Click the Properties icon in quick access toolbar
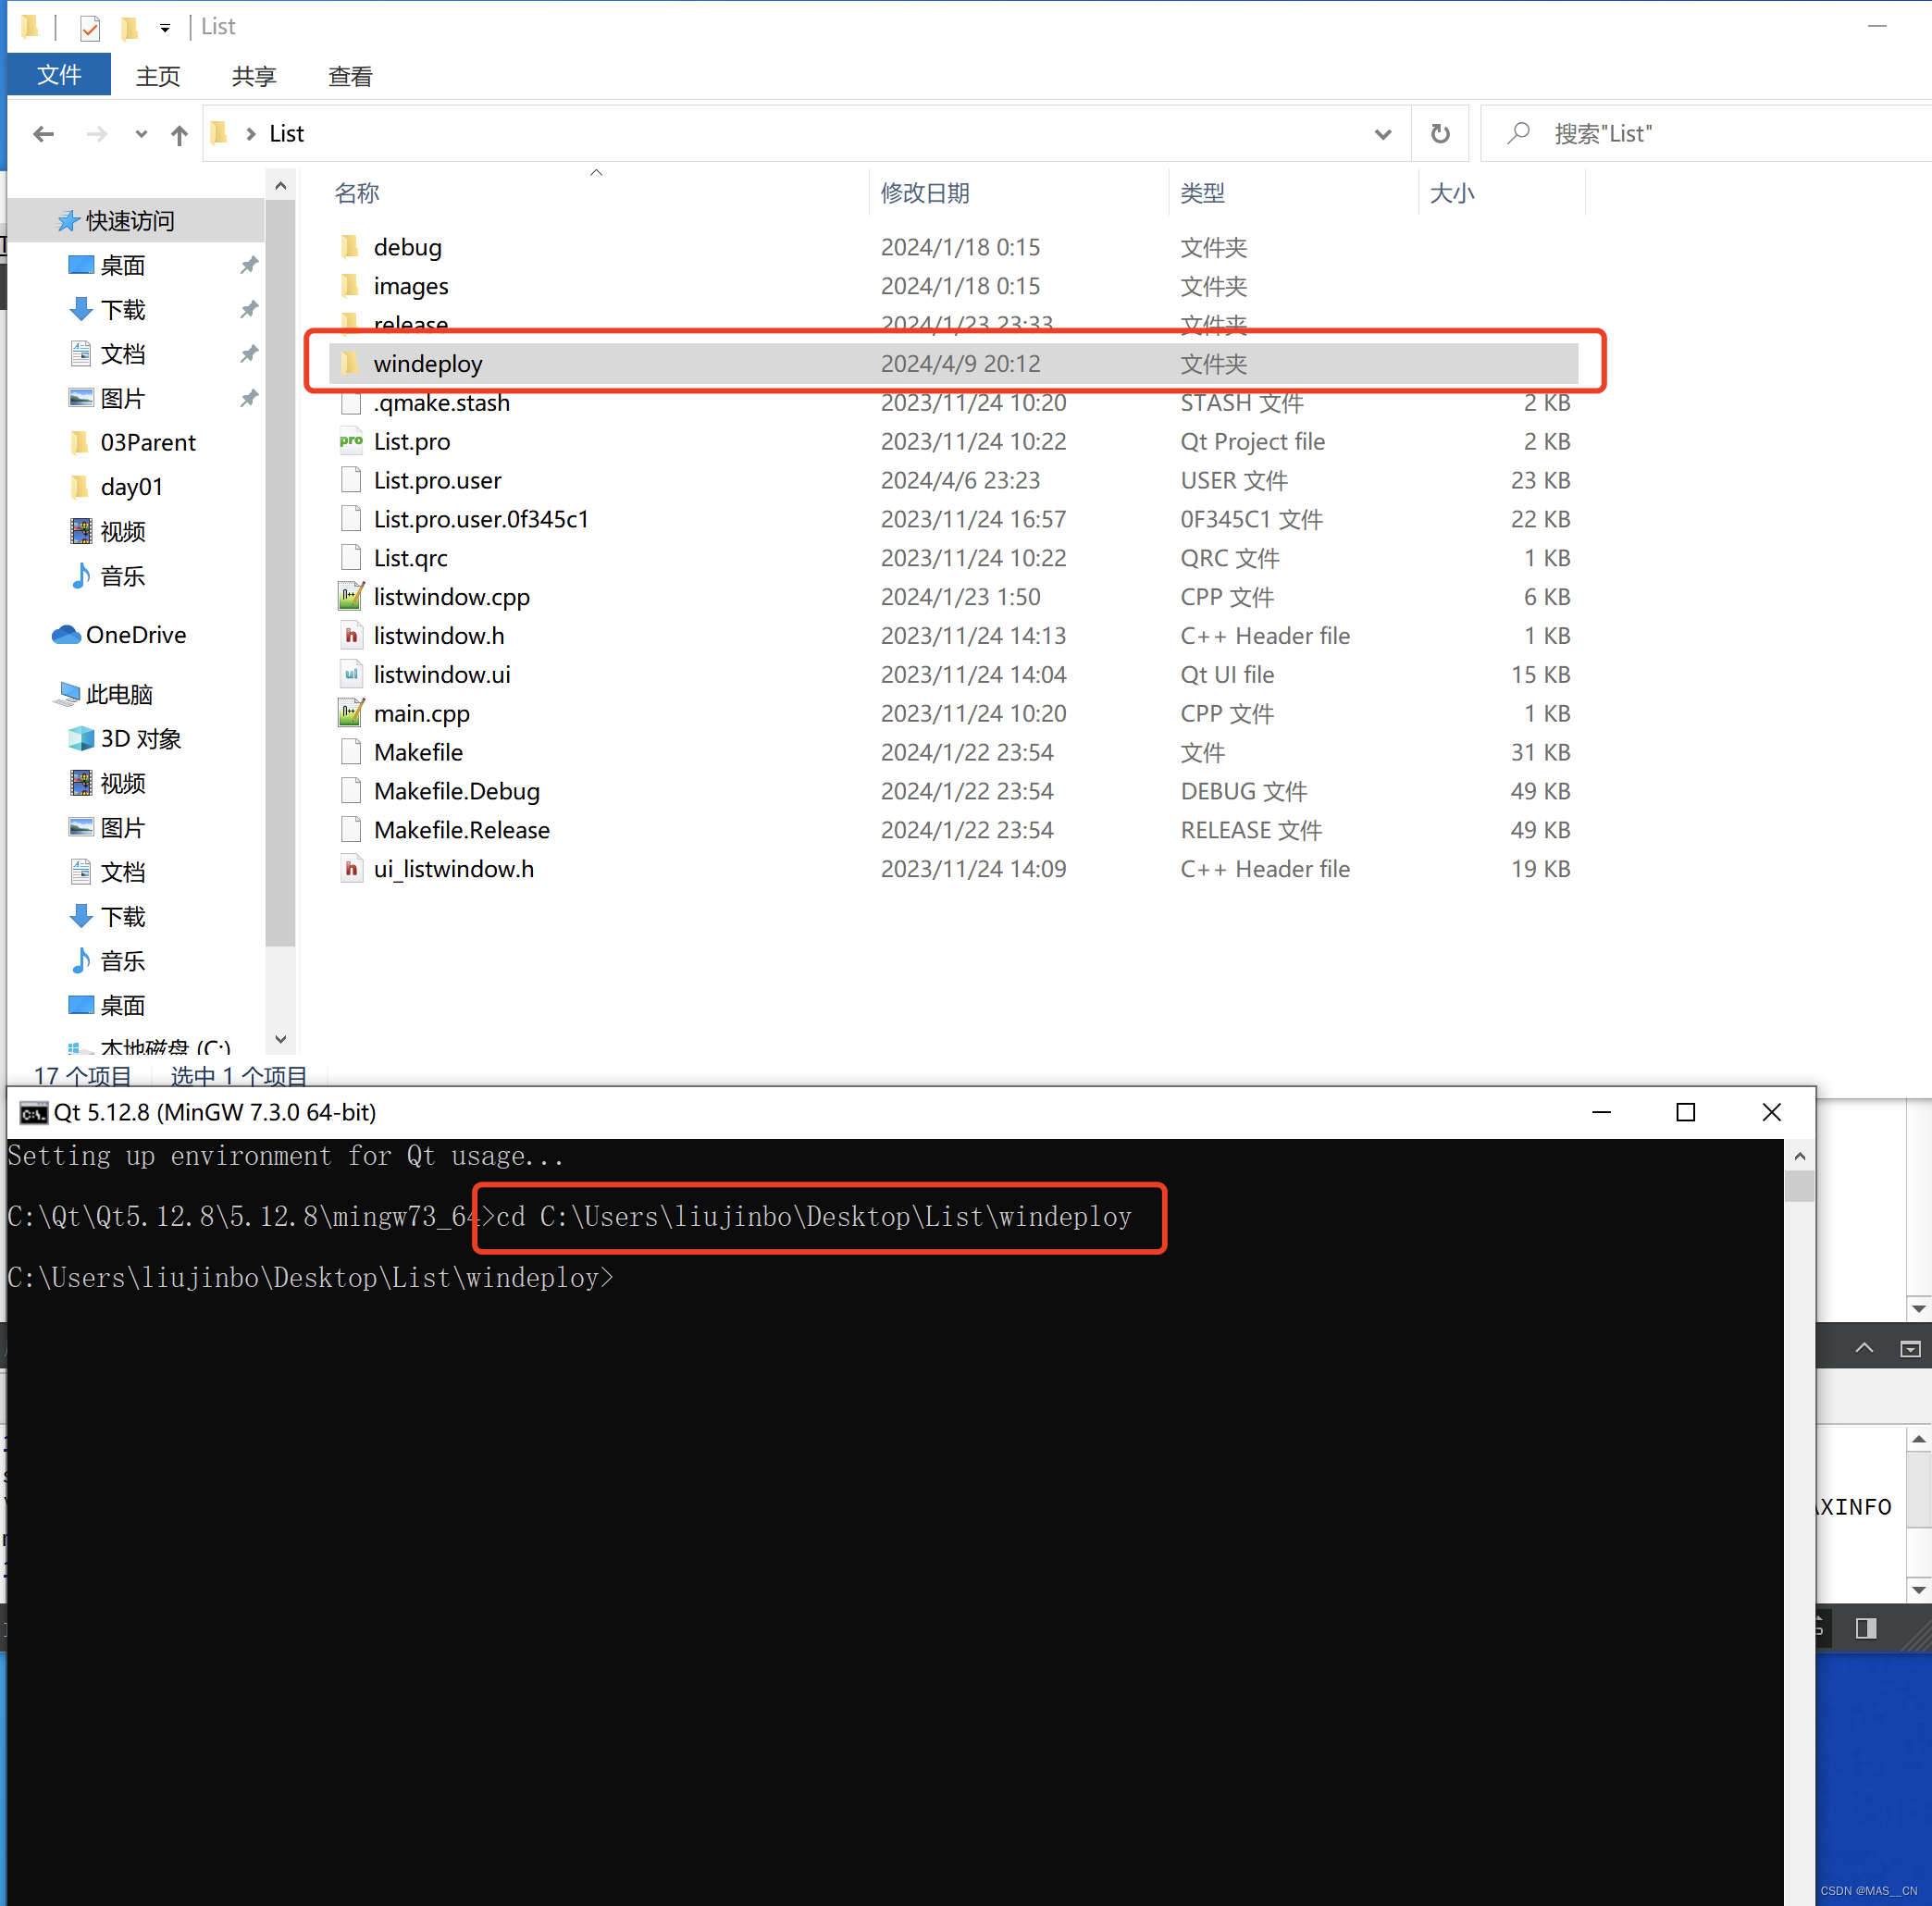Screen dimensions: 1932x1906 point(89,27)
